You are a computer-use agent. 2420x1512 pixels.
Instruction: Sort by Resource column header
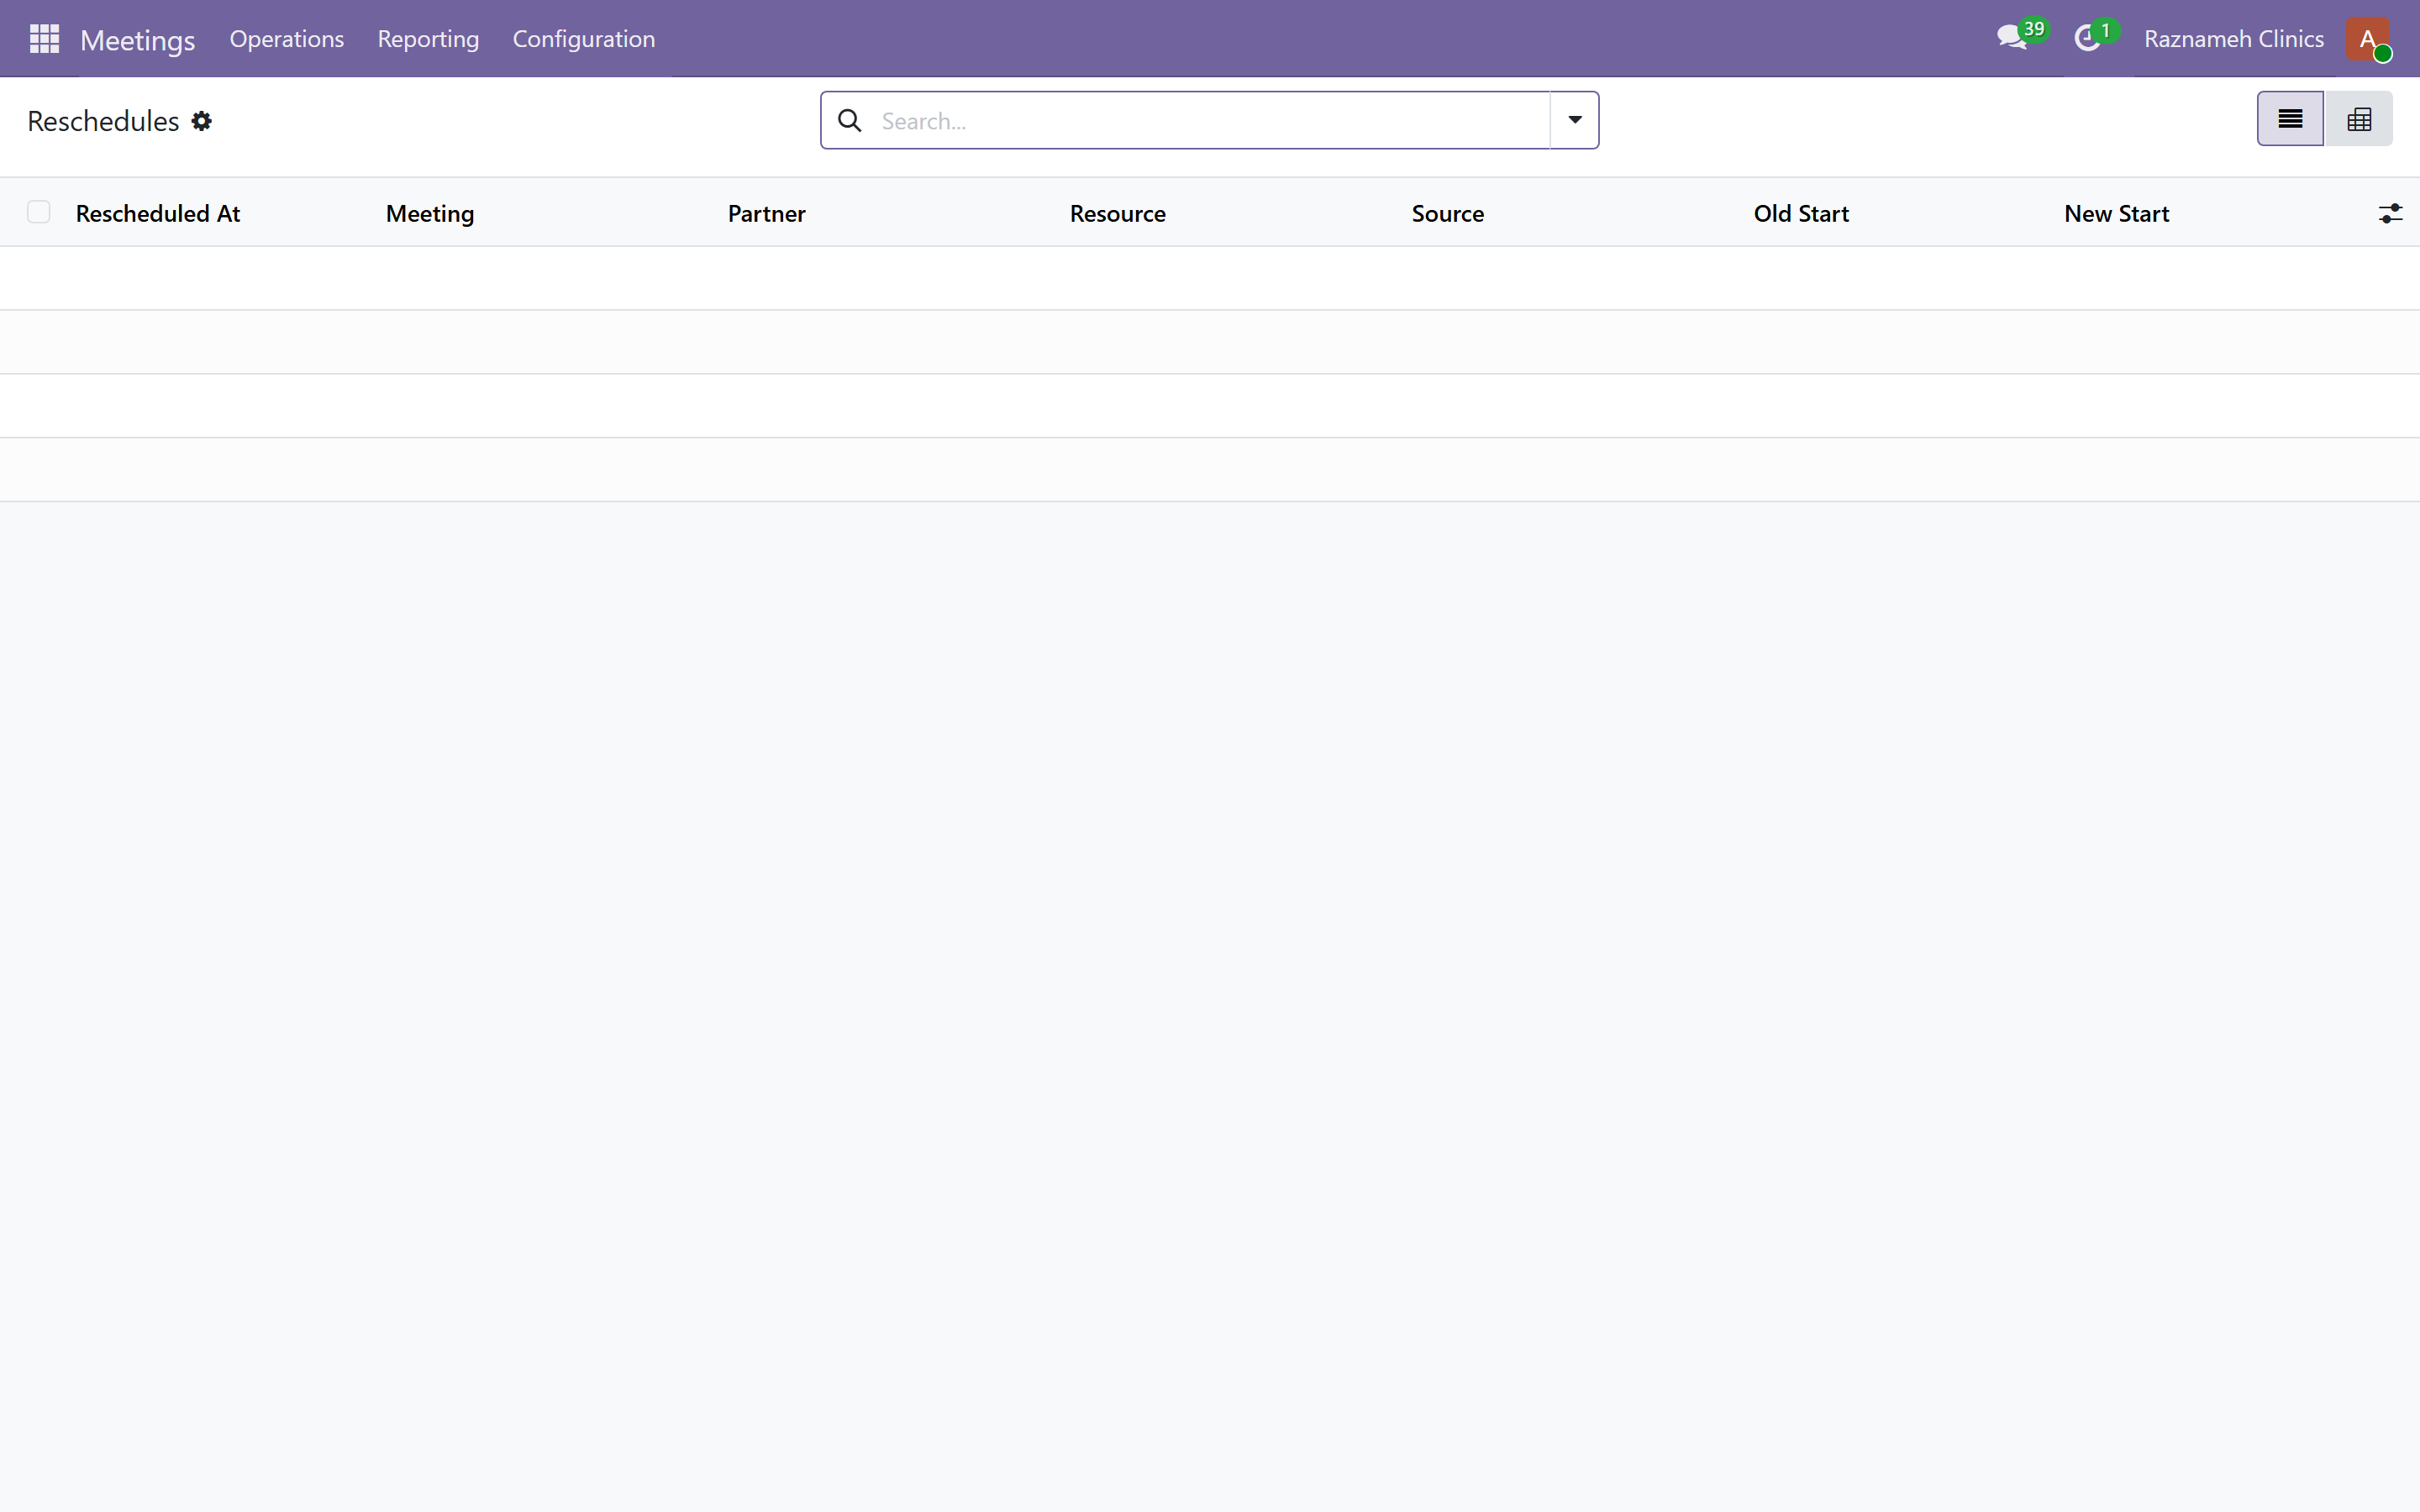tap(1118, 213)
